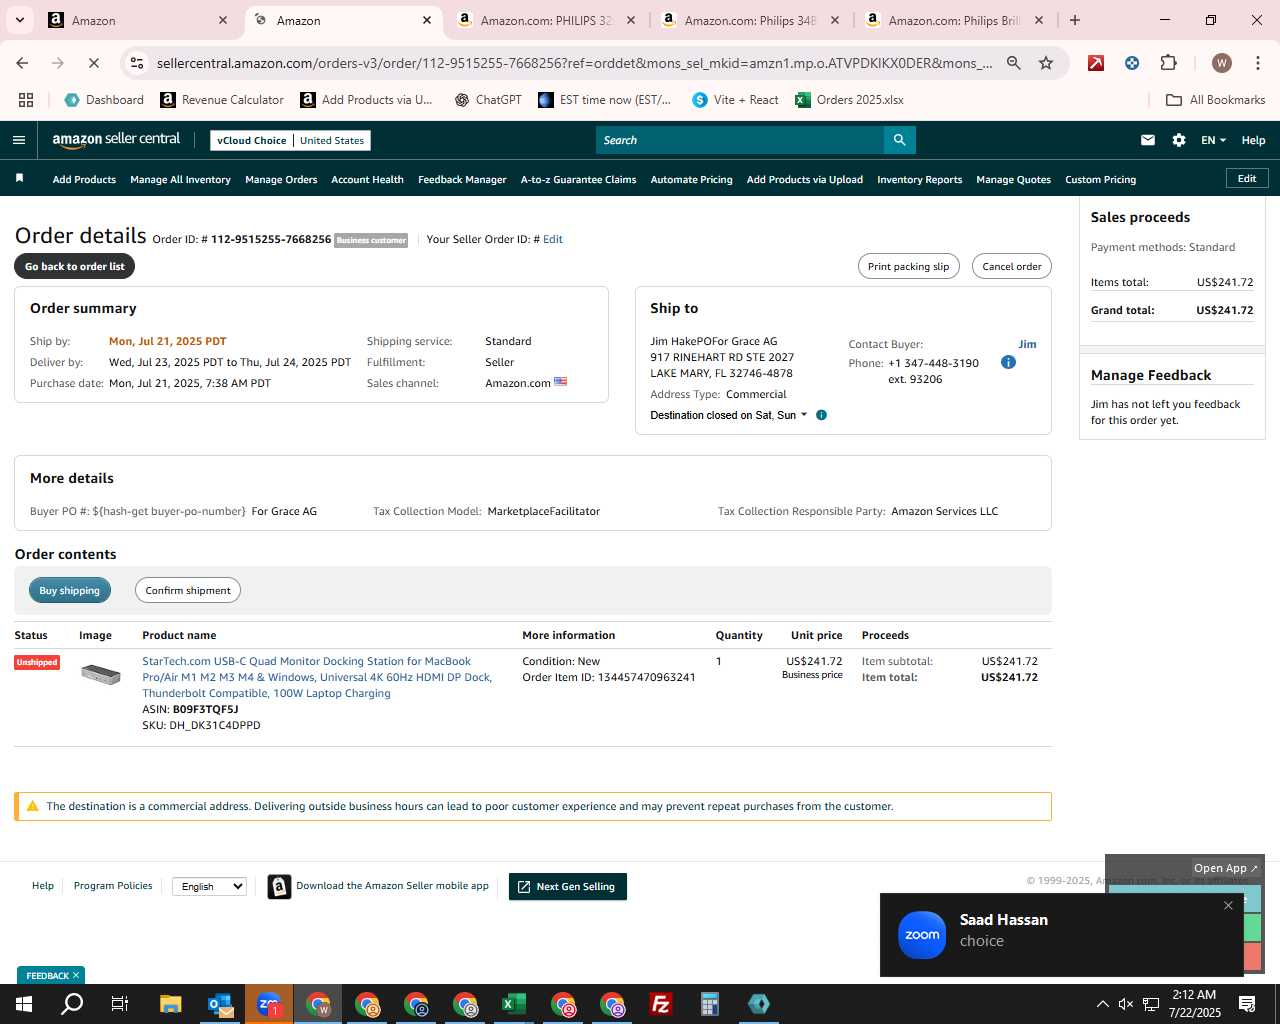Expand the EN language dropdown
1280x1024 pixels.
[1213, 140]
